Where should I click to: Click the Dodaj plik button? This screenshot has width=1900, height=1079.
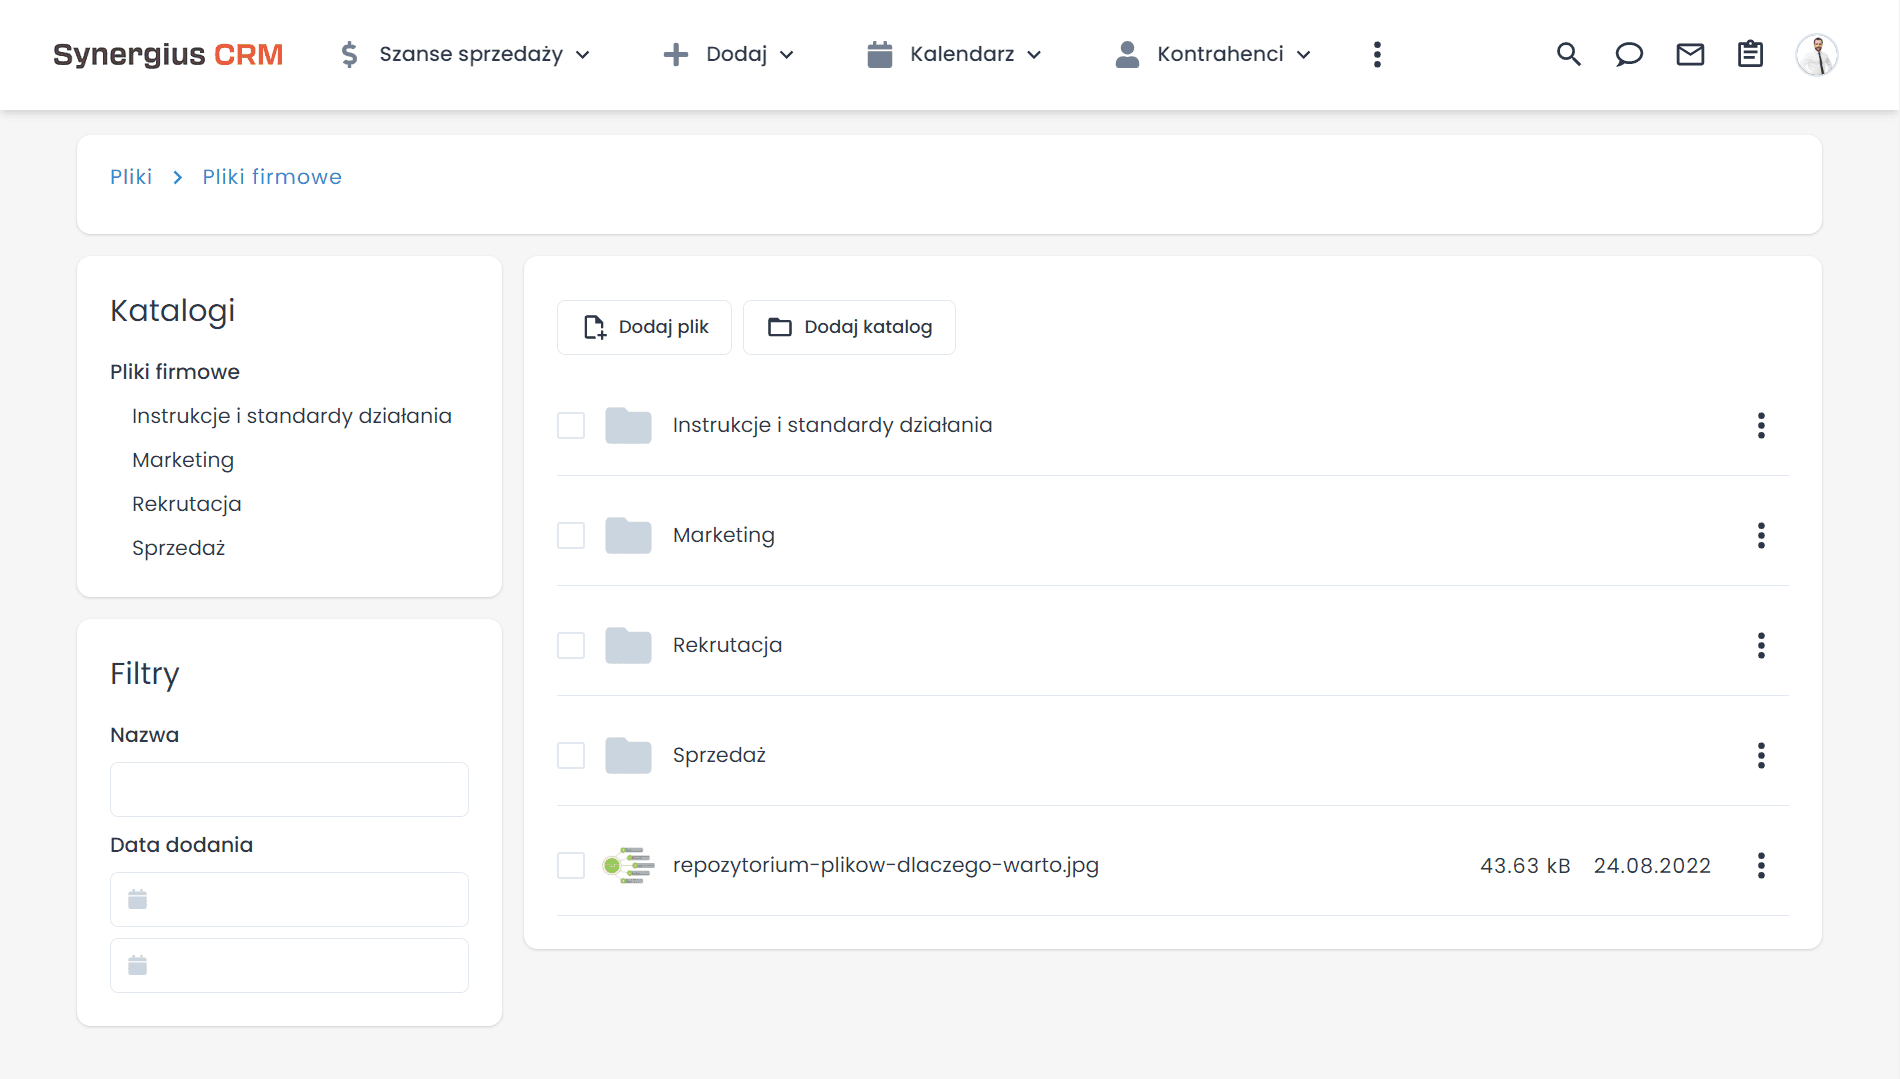pyautogui.click(x=643, y=327)
